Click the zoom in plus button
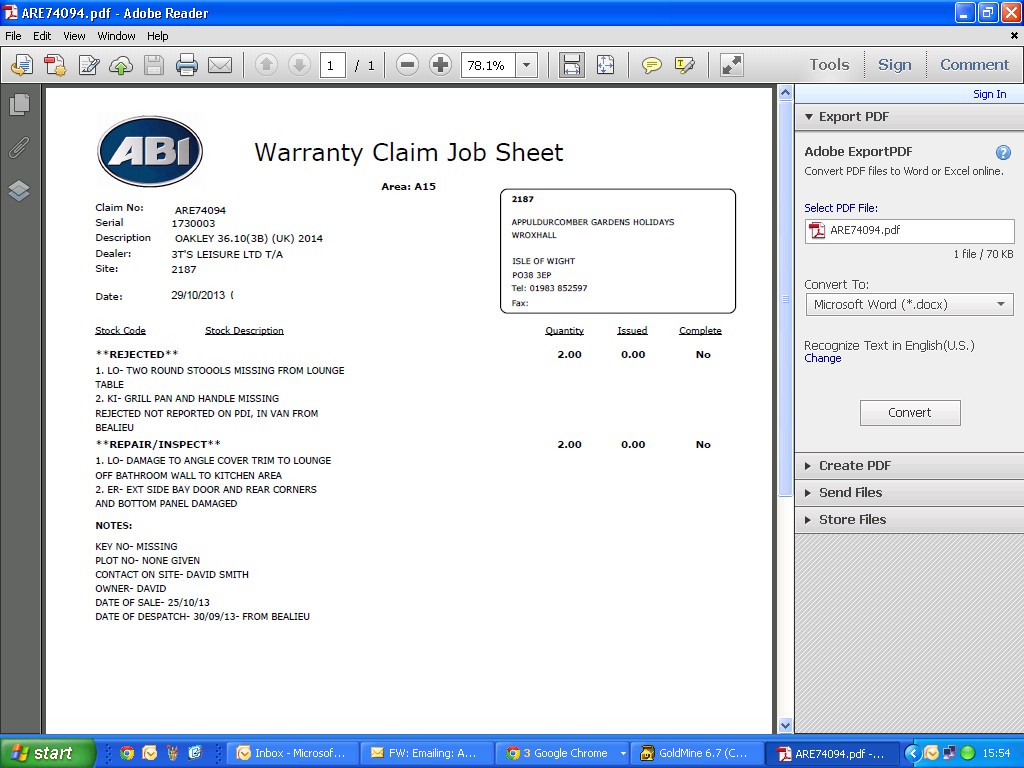The width and height of the screenshot is (1024, 768). click(x=440, y=65)
